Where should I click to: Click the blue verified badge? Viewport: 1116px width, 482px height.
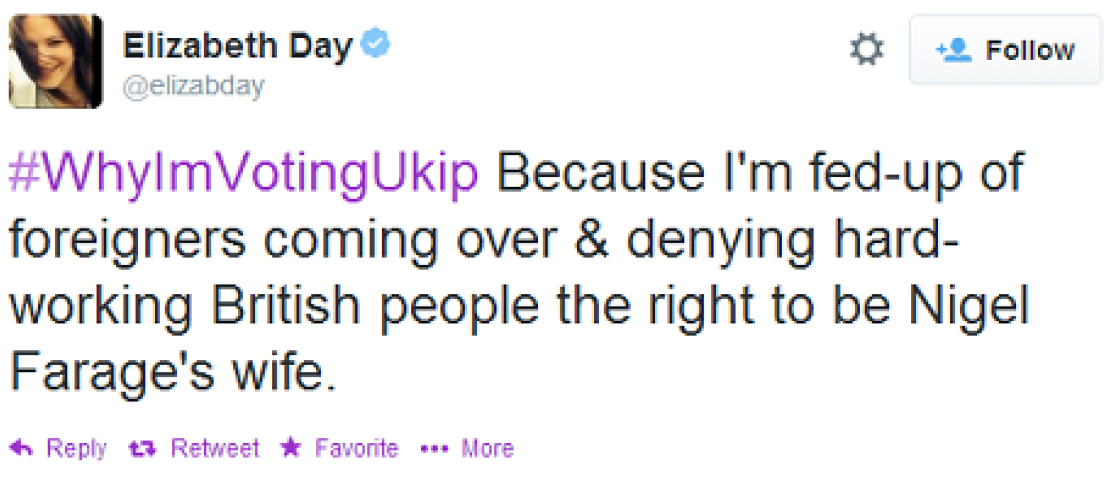pyautogui.click(x=376, y=44)
